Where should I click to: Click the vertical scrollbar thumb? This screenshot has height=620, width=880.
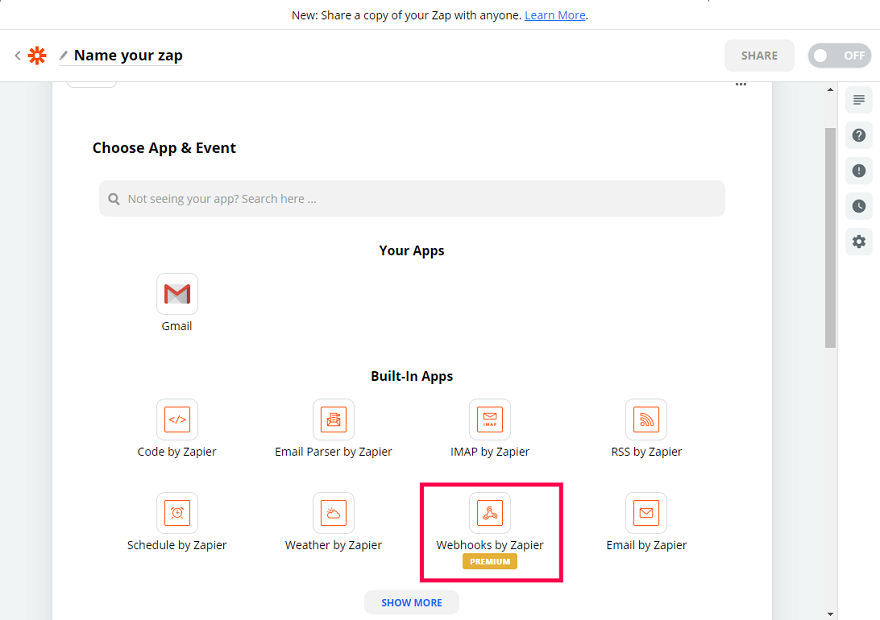coord(830,238)
